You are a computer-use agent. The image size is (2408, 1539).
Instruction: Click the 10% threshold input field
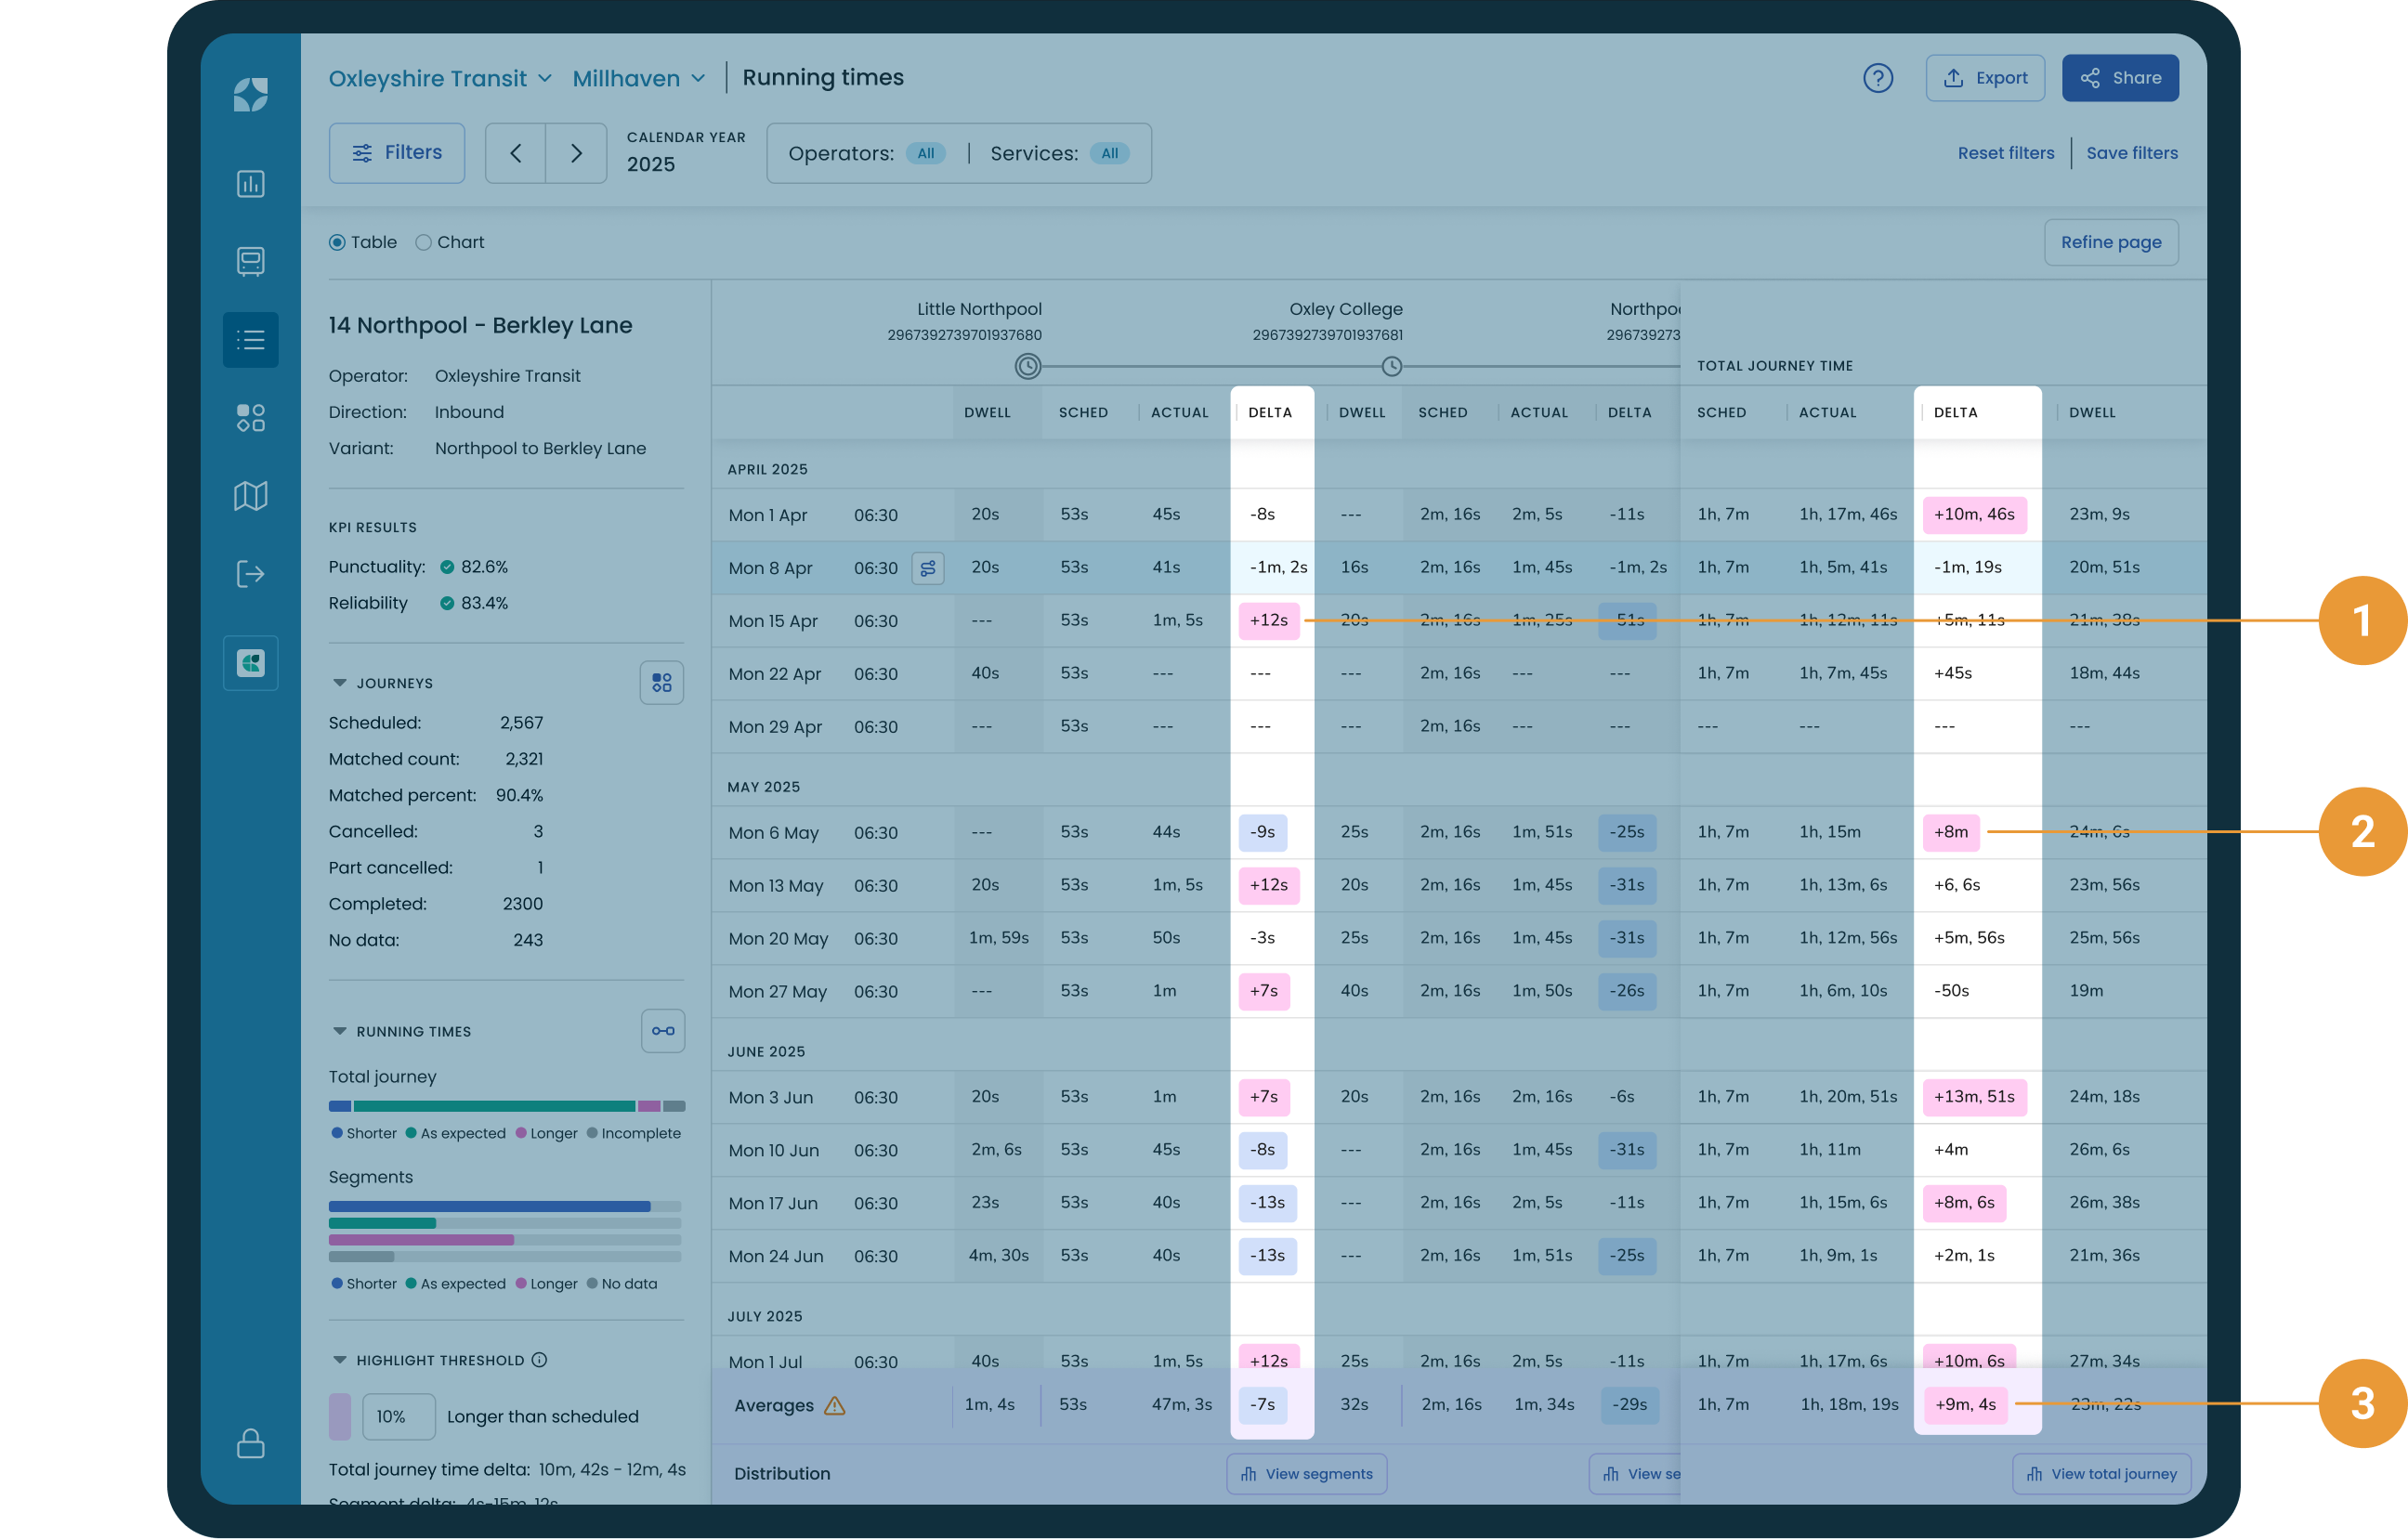pos(398,1416)
